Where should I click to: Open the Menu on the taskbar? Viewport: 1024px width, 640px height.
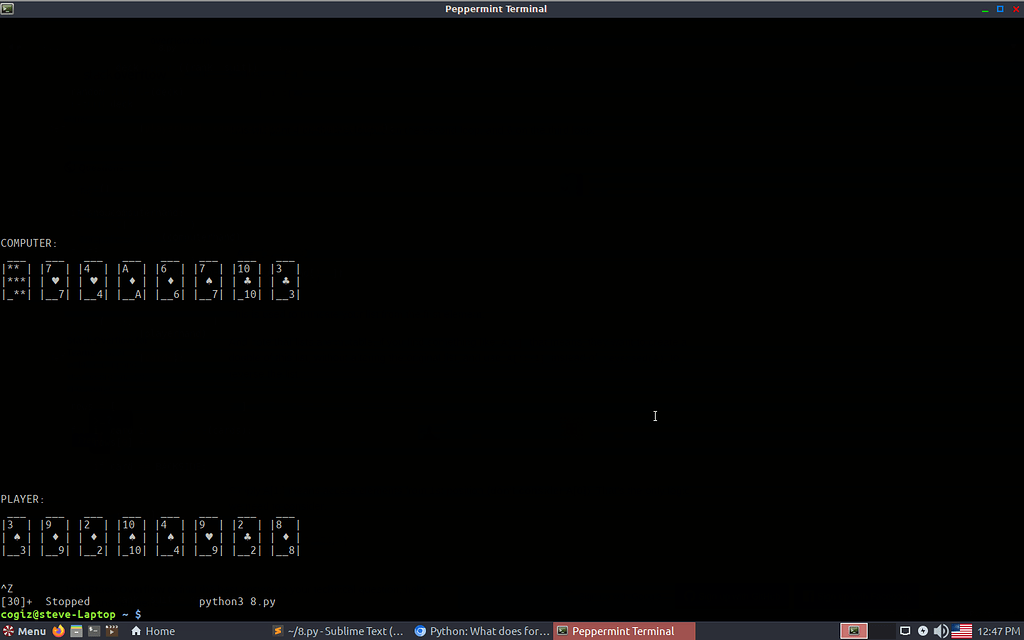(30, 631)
